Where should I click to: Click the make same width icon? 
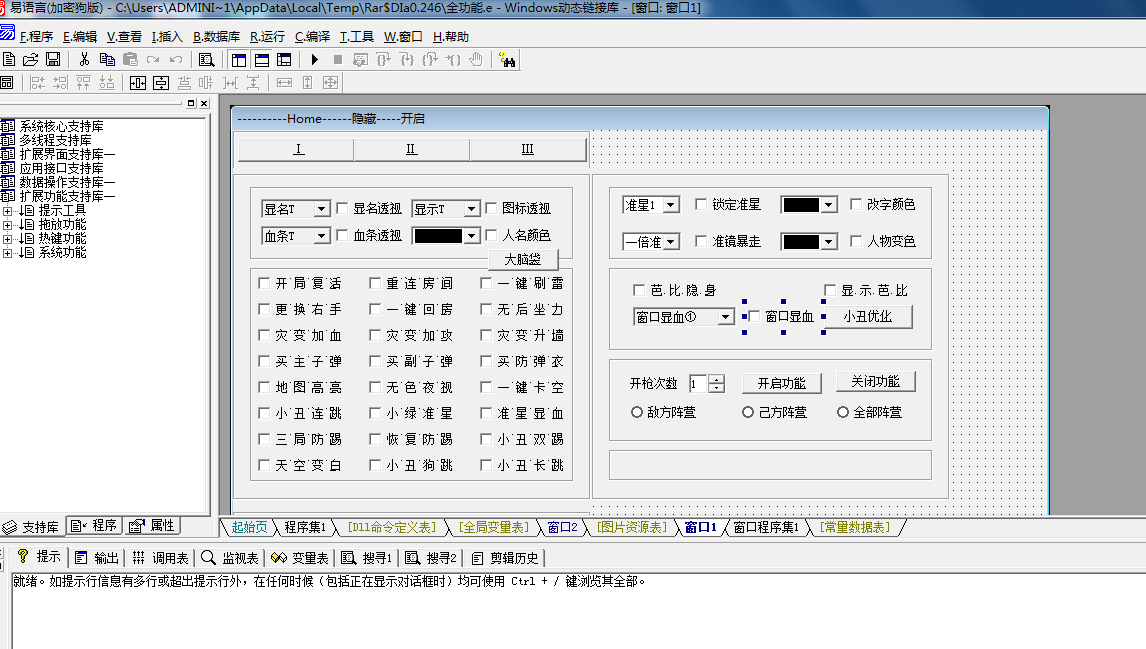284,83
